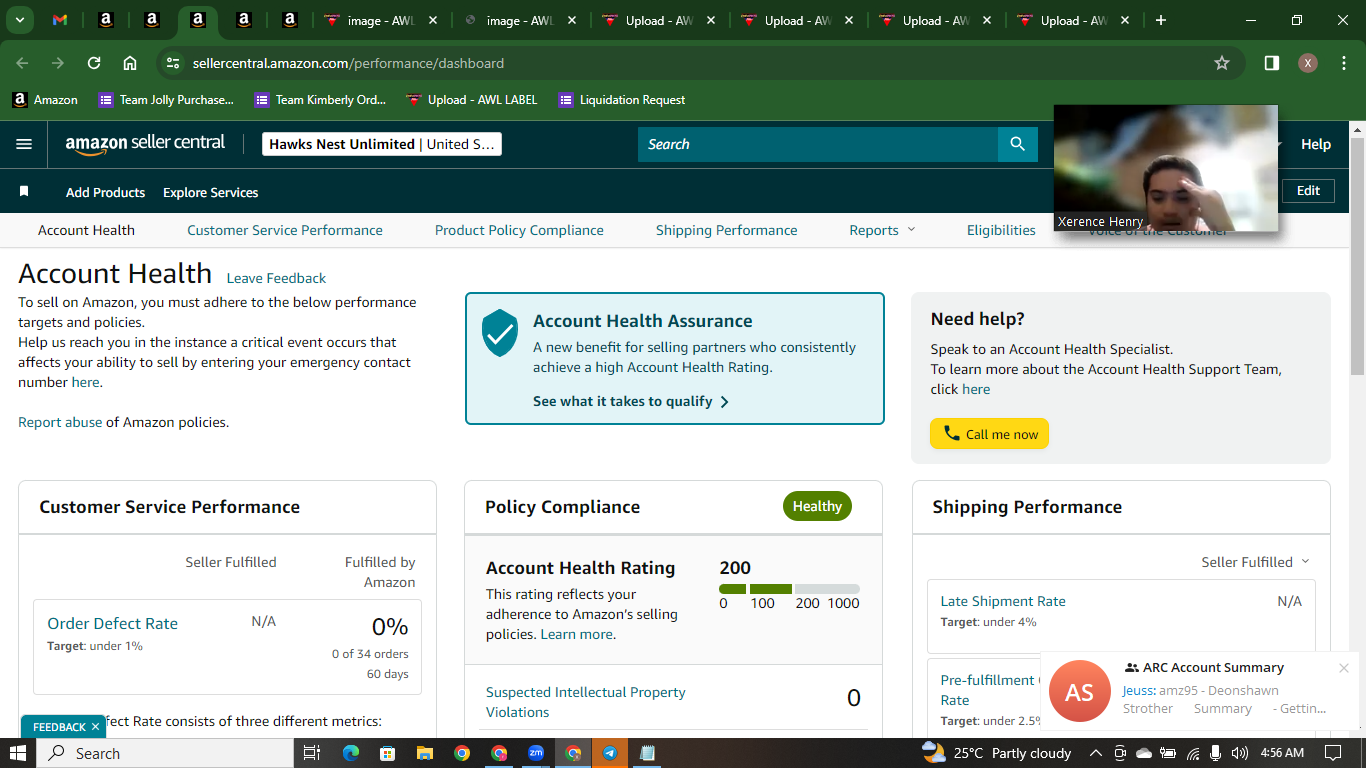The width and height of the screenshot is (1366, 768).
Task: Switch to the pinned Gmail tab
Action: pyautogui.click(x=60, y=20)
